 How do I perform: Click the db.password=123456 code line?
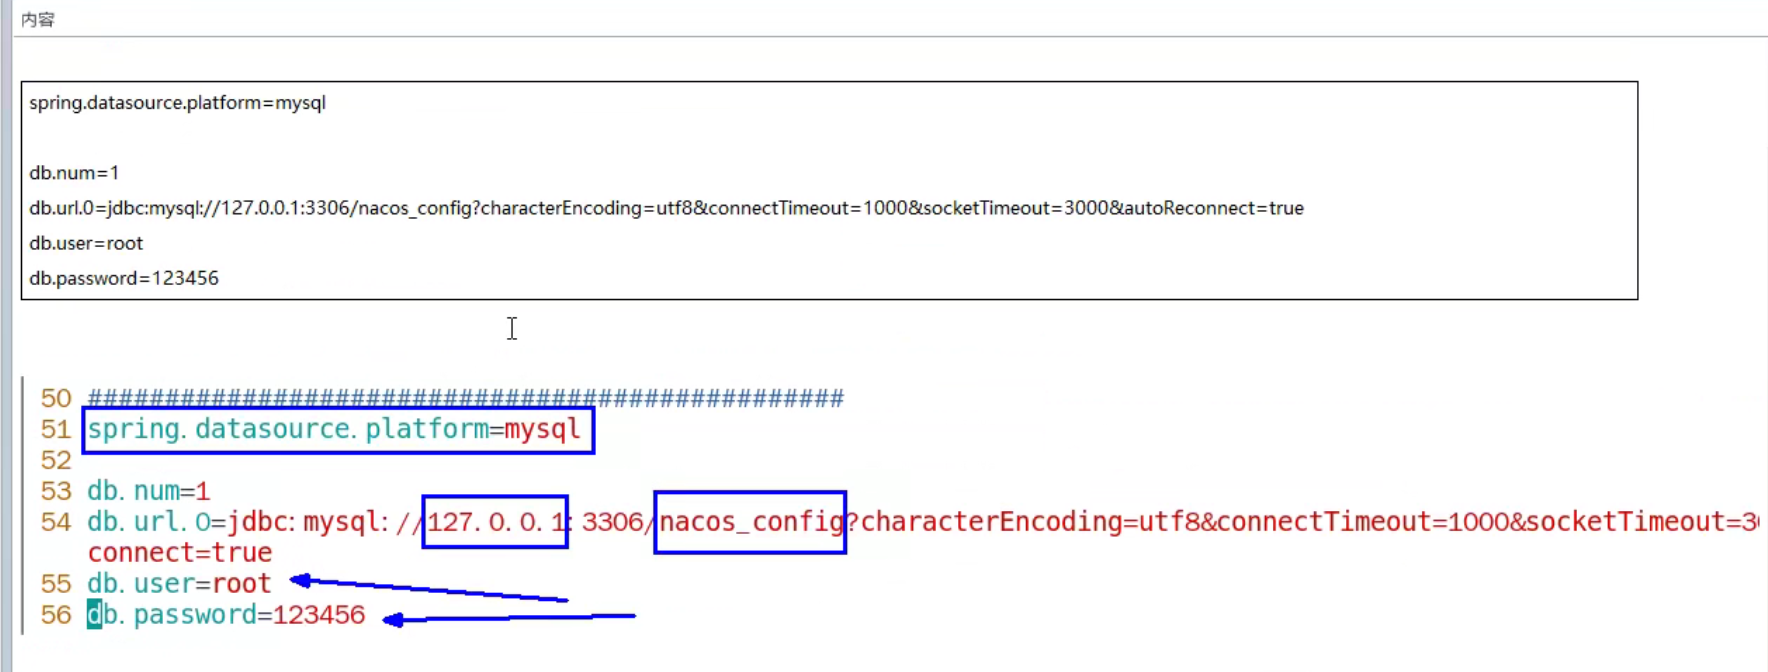[x=226, y=615]
